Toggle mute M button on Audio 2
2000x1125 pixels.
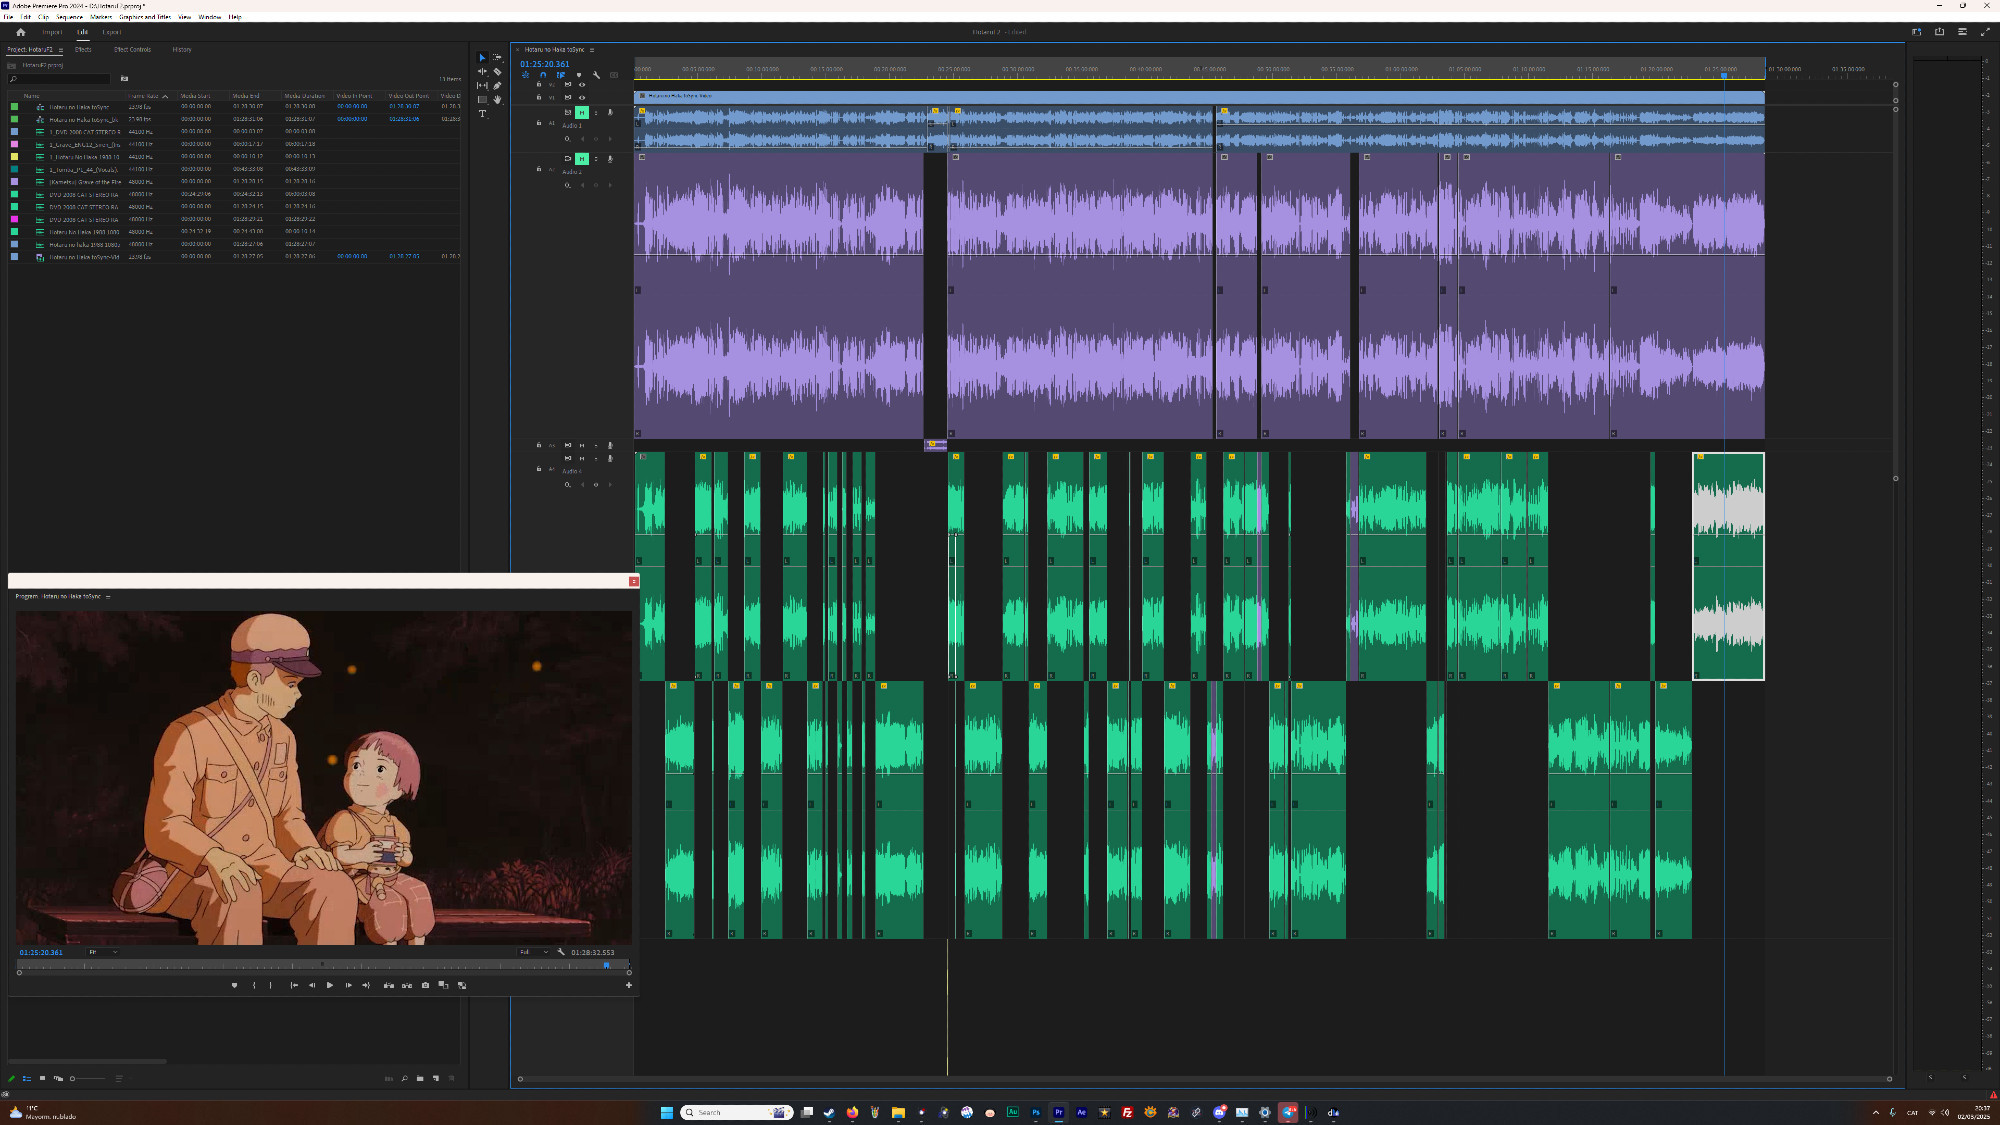point(582,158)
